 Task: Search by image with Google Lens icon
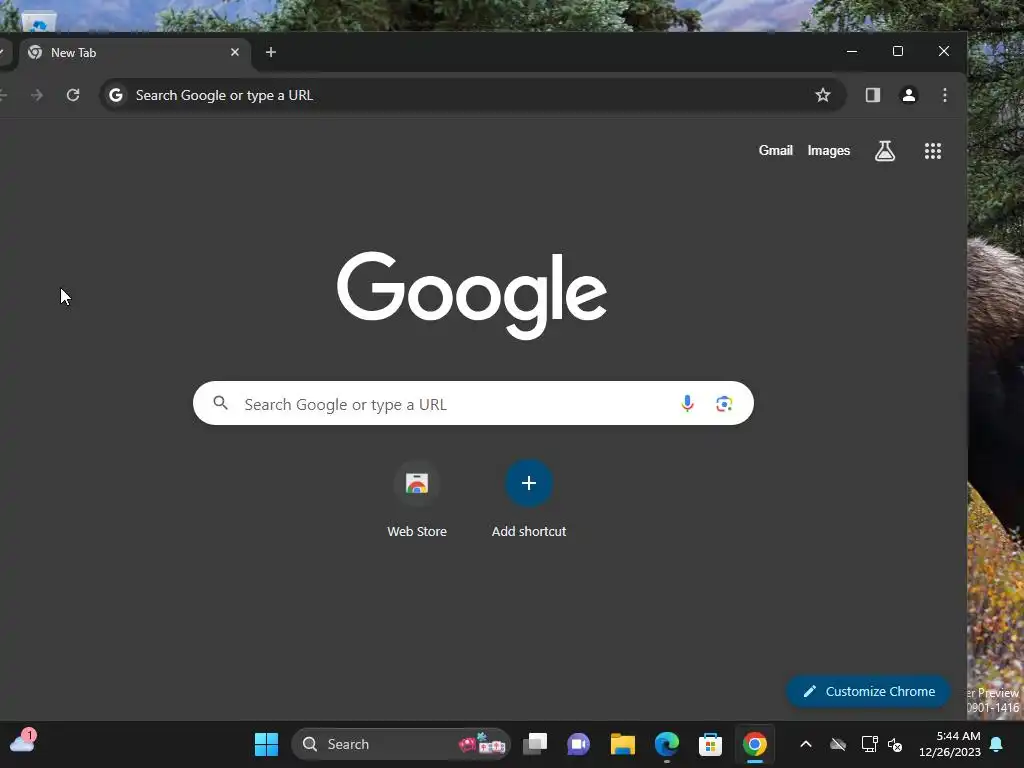(x=724, y=404)
